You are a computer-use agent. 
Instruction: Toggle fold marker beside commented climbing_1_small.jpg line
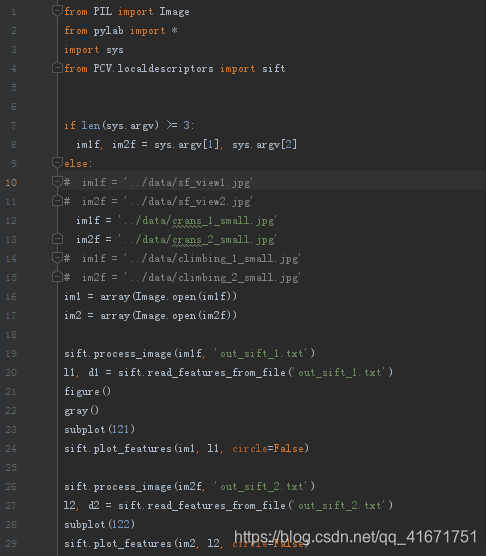click(x=57, y=257)
